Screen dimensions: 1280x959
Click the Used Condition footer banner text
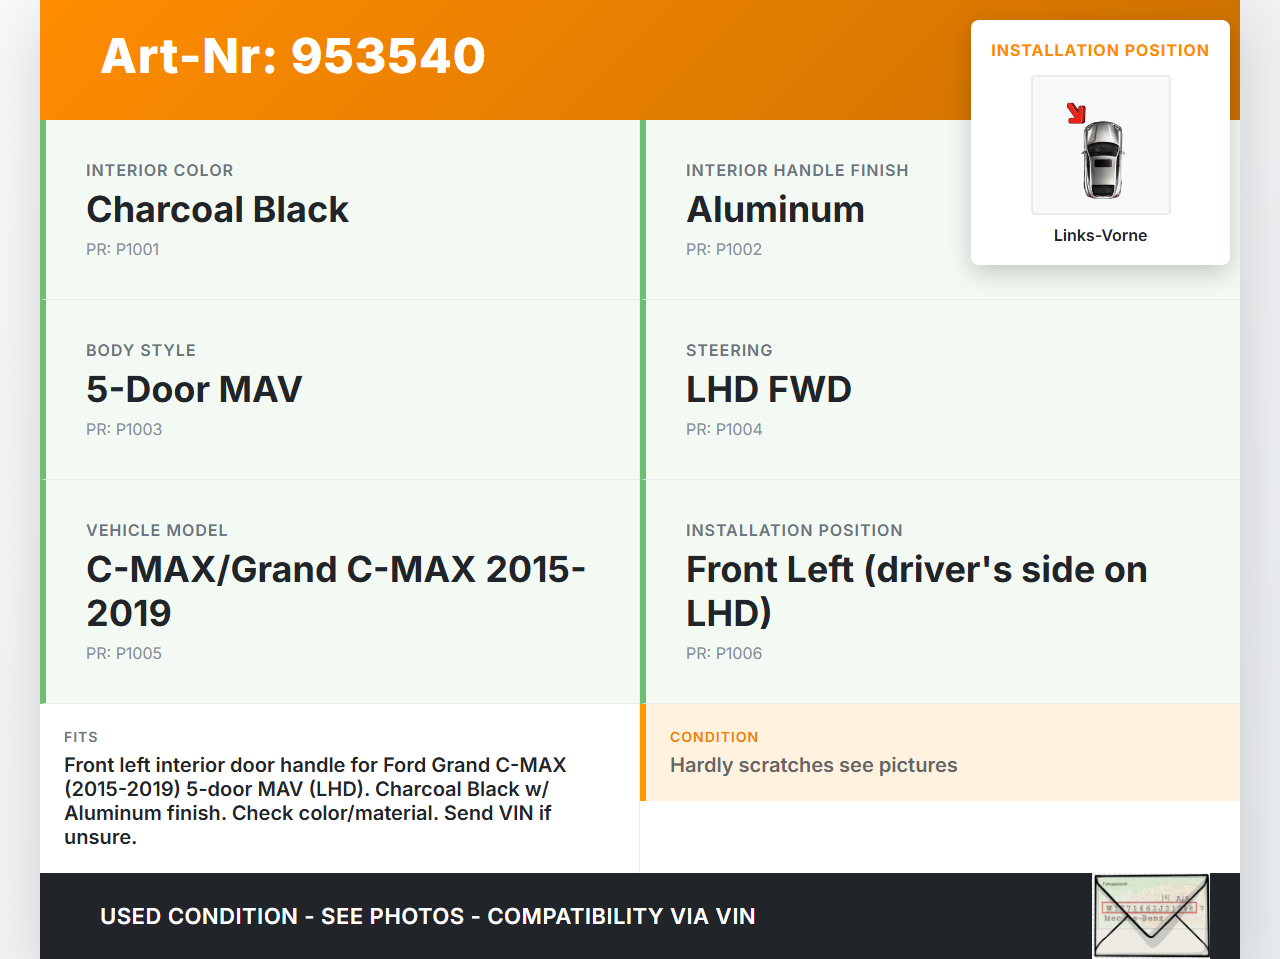427,917
